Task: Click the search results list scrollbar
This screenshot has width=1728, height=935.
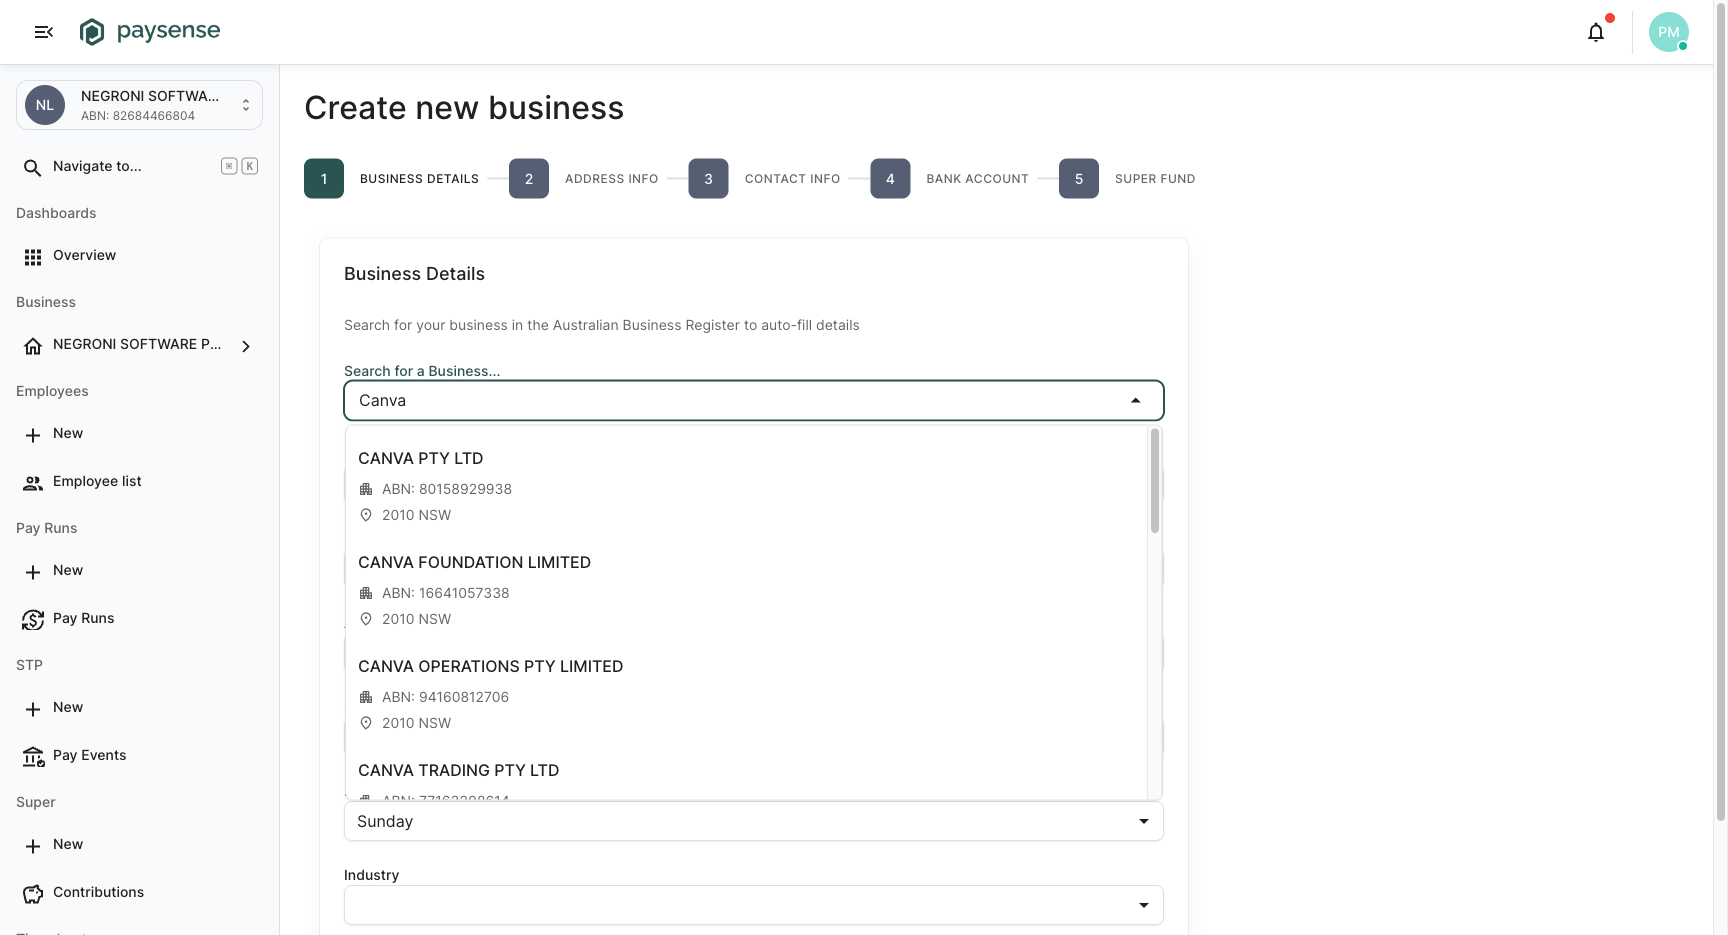Action: (1155, 481)
